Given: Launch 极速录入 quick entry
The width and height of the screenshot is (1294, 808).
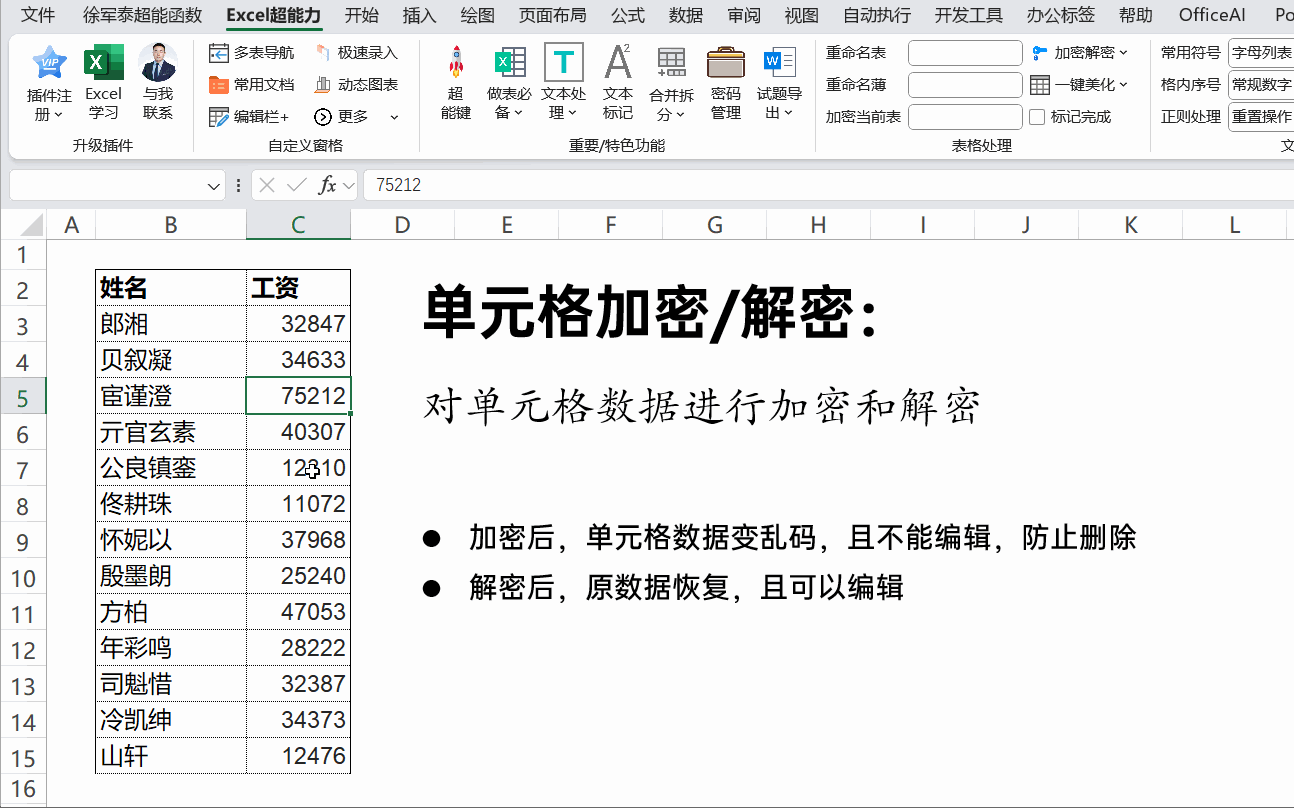Looking at the screenshot, I should click(355, 52).
